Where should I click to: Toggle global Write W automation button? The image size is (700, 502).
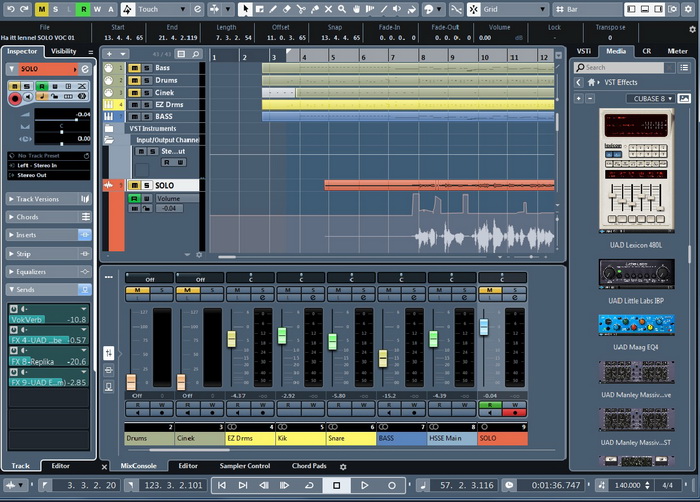tap(97, 9)
